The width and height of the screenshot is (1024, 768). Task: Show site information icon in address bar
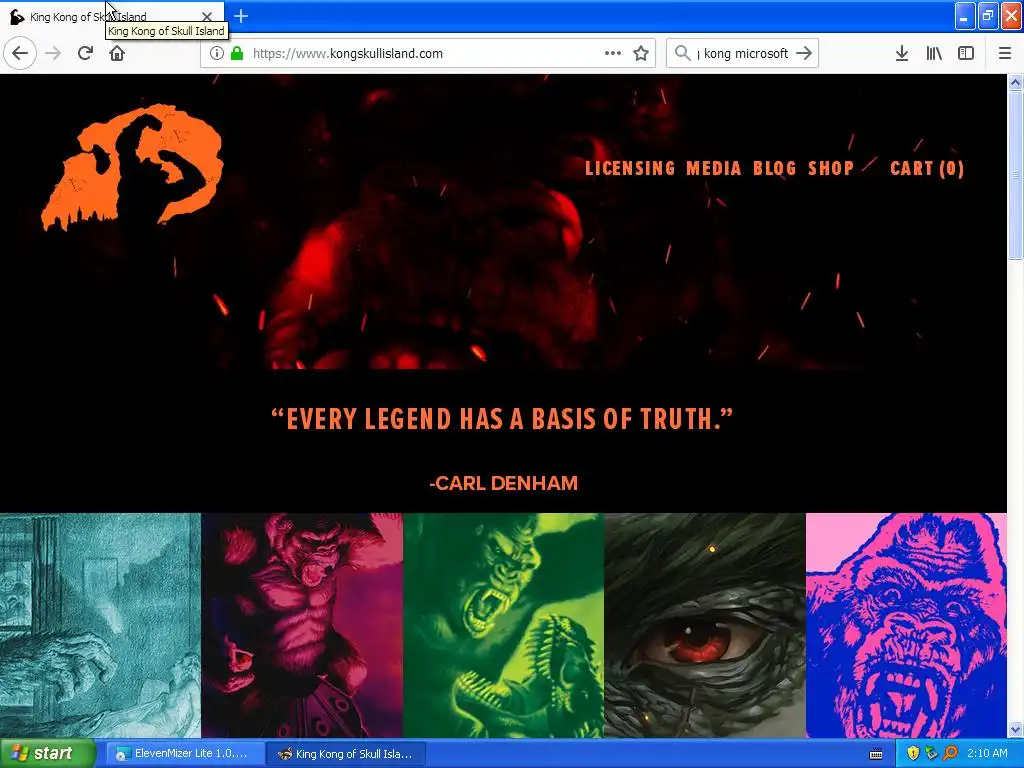click(217, 54)
